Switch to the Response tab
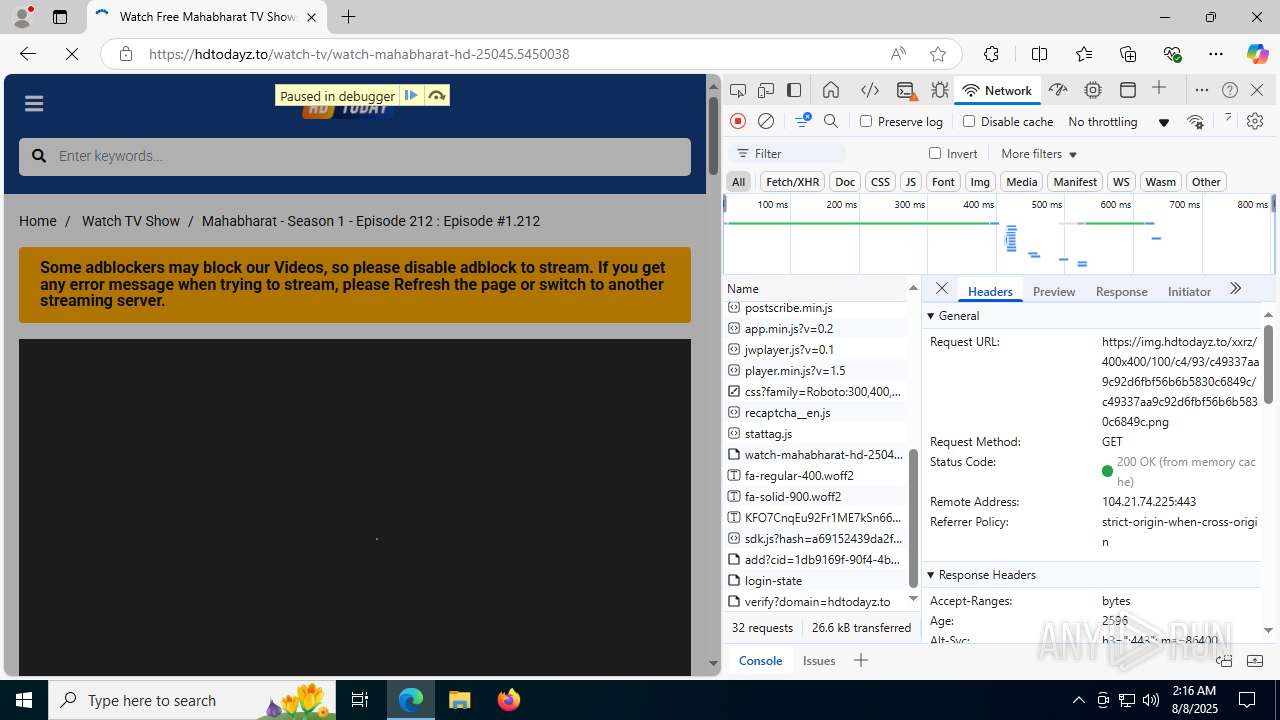This screenshot has width=1280, height=720. click(x=1121, y=291)
